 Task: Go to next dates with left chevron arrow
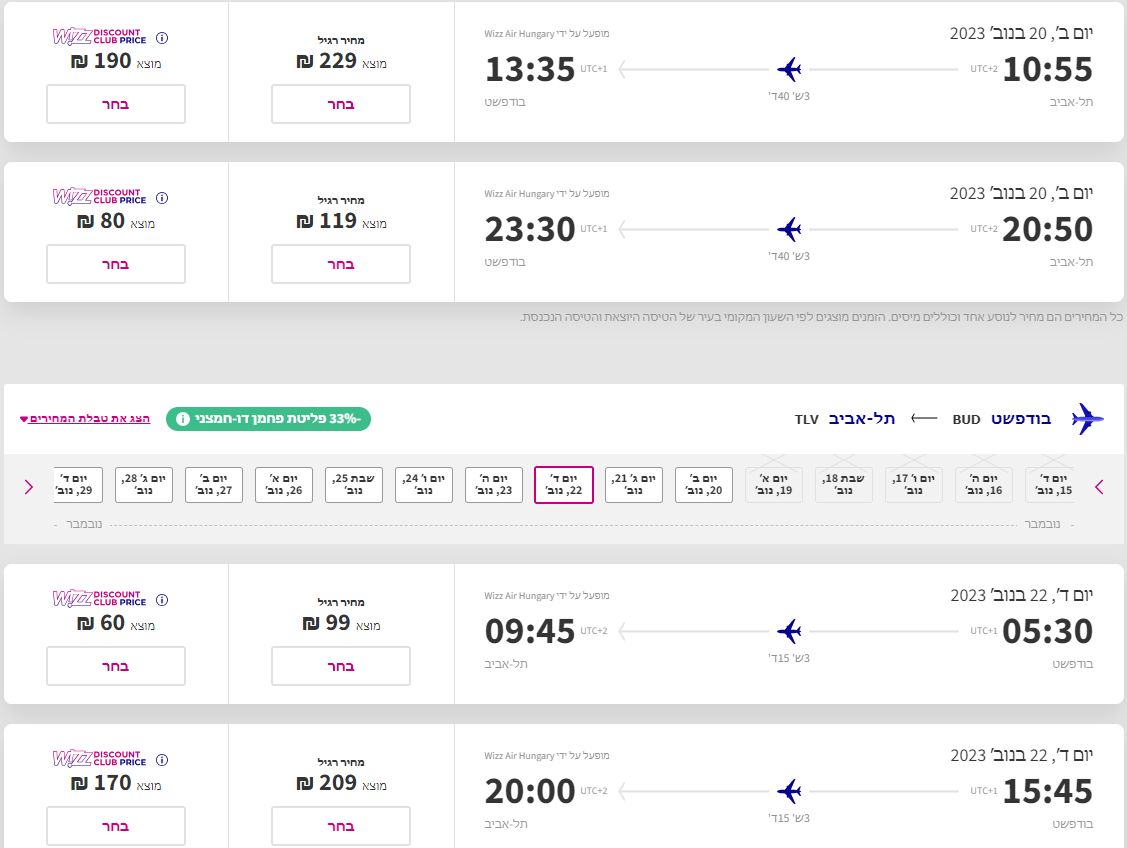click(x=28, y=487)
